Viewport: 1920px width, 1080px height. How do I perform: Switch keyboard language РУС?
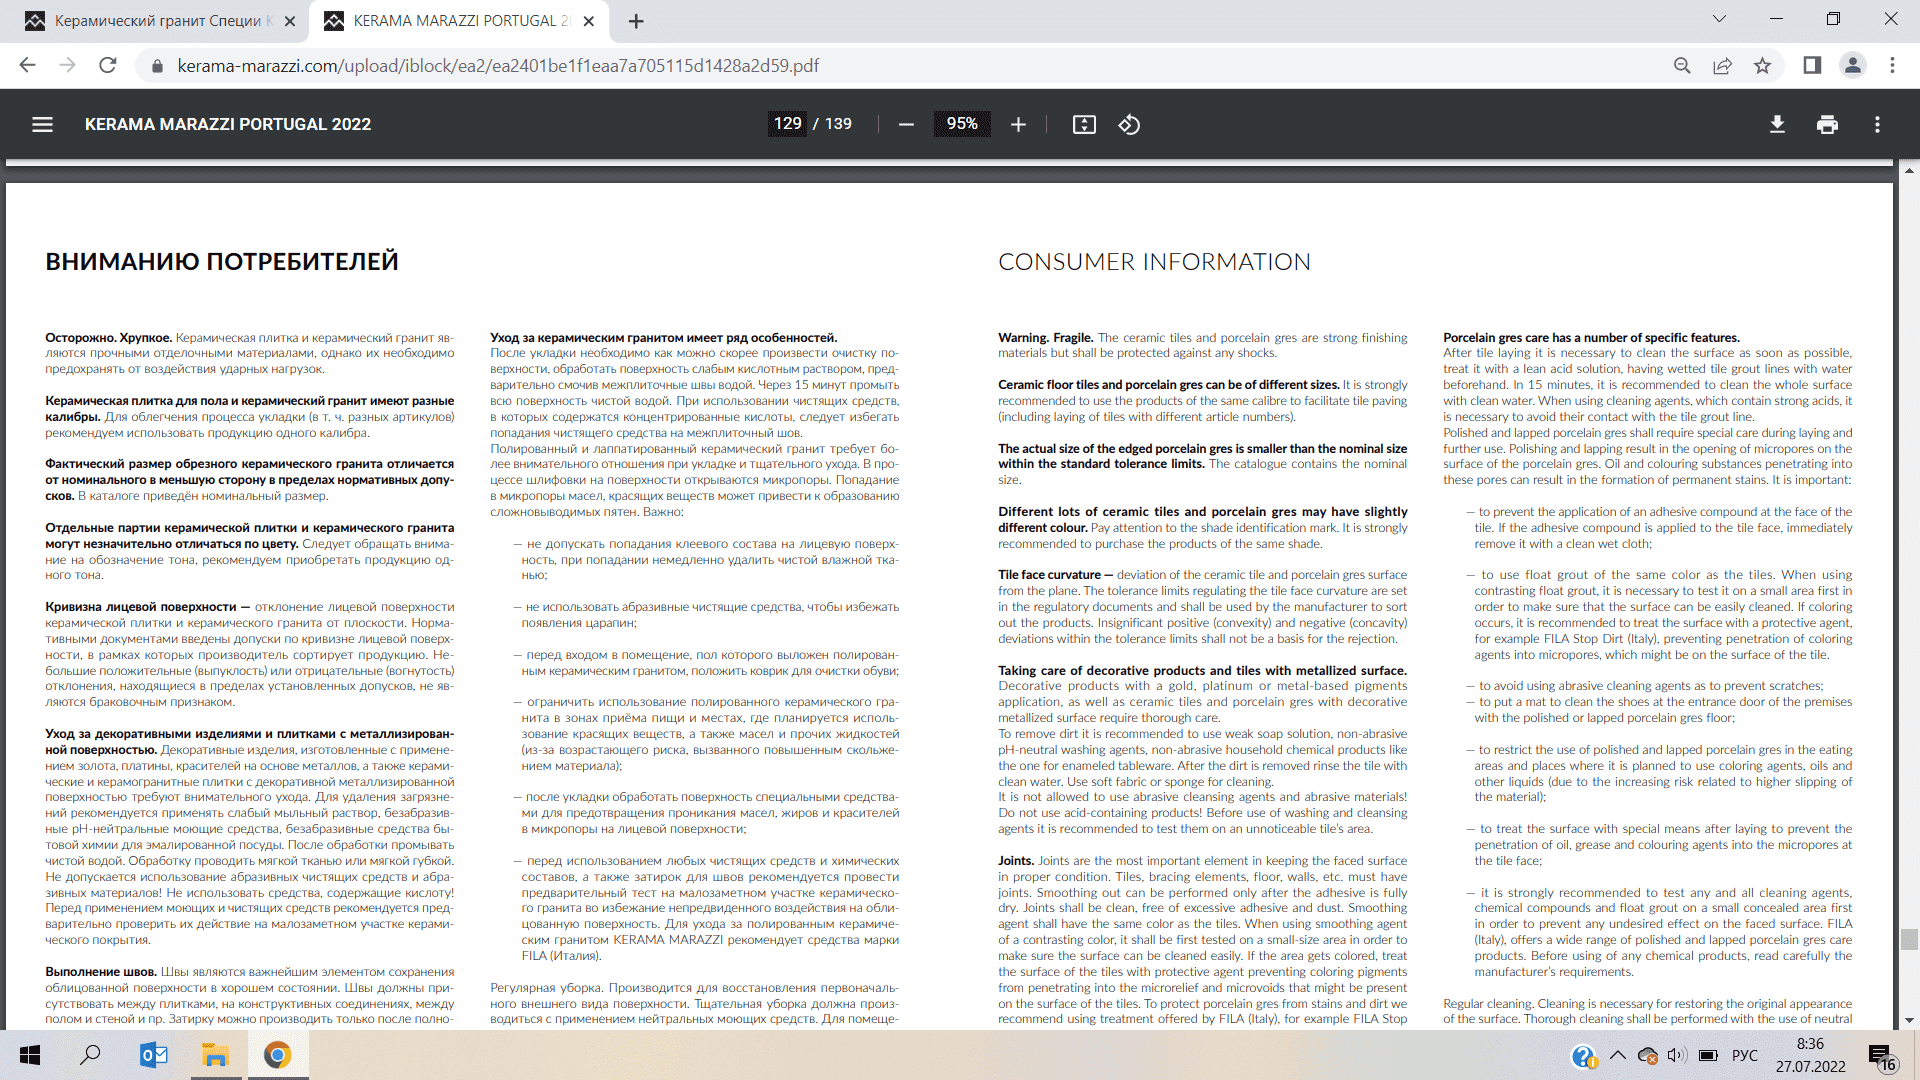click(1745, 1055)
